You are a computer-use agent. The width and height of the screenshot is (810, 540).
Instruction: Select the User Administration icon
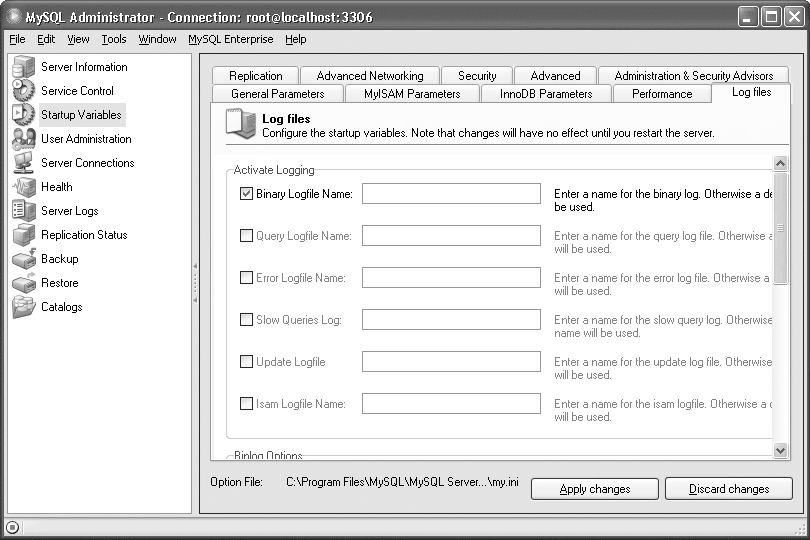pos(23,139)
